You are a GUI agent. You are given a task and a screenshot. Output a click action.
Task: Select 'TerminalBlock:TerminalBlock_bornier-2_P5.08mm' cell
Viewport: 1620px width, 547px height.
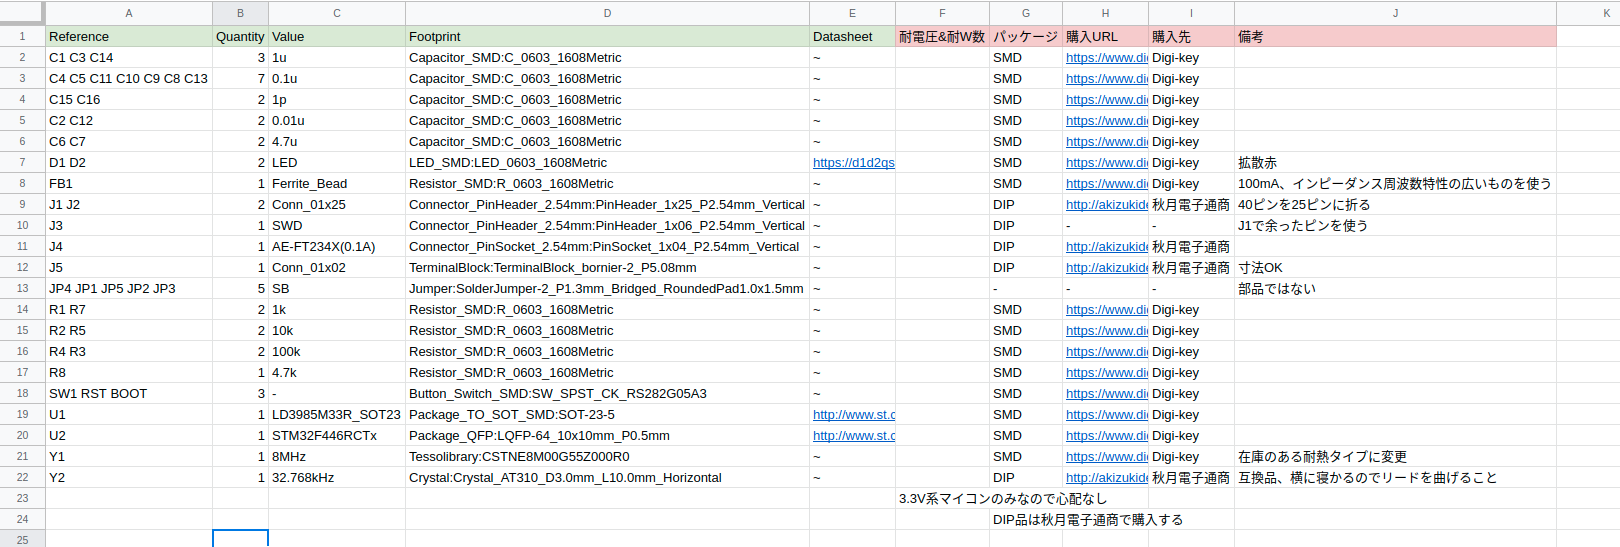tap(607, 267)
